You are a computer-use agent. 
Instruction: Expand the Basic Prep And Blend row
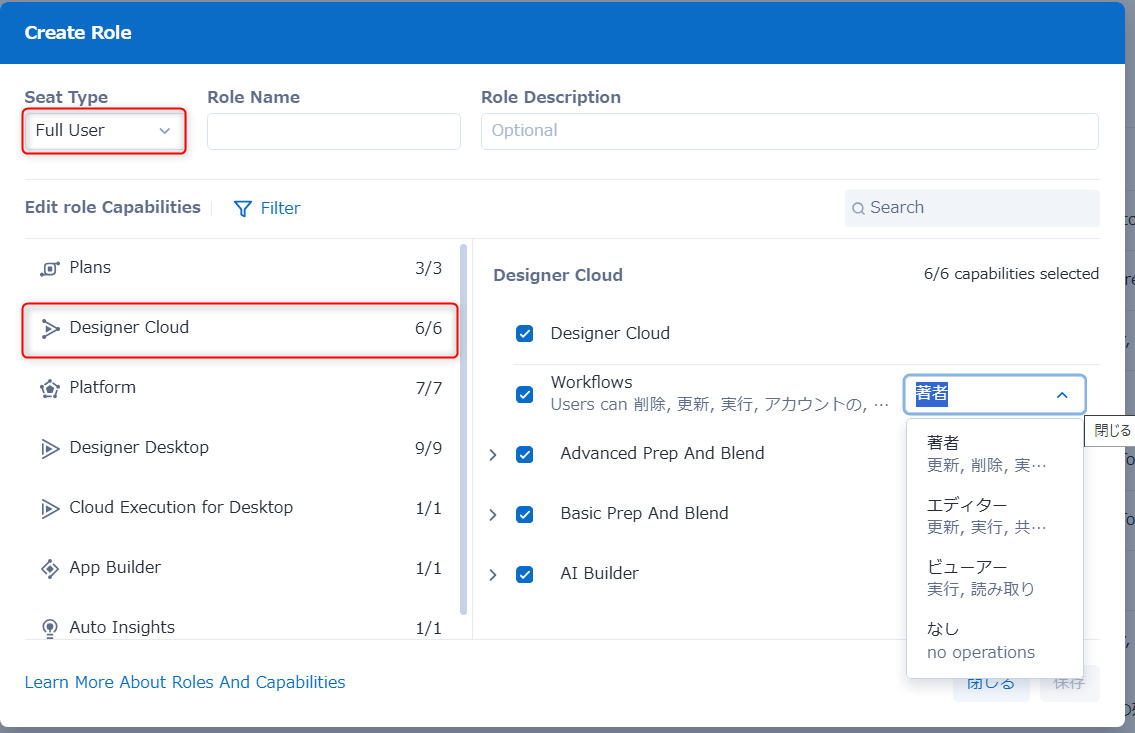[x=493, y=514]
